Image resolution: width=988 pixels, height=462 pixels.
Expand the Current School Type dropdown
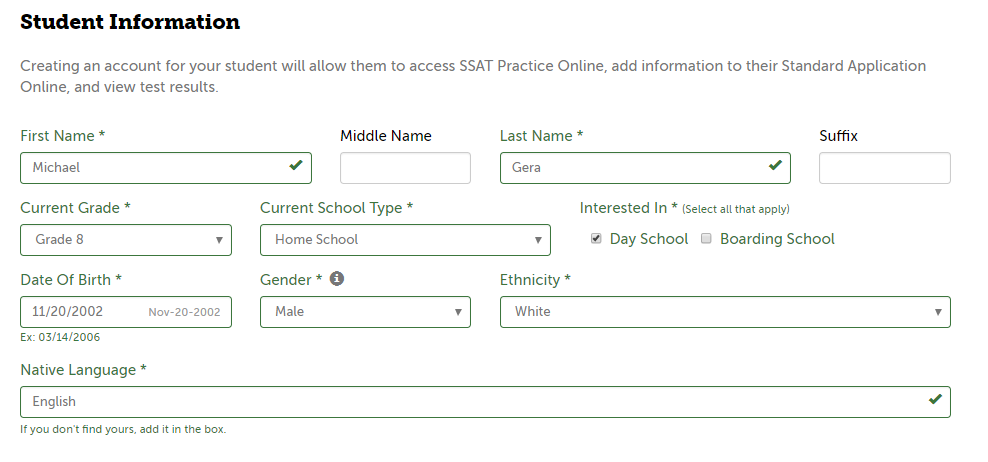point(405,240)
